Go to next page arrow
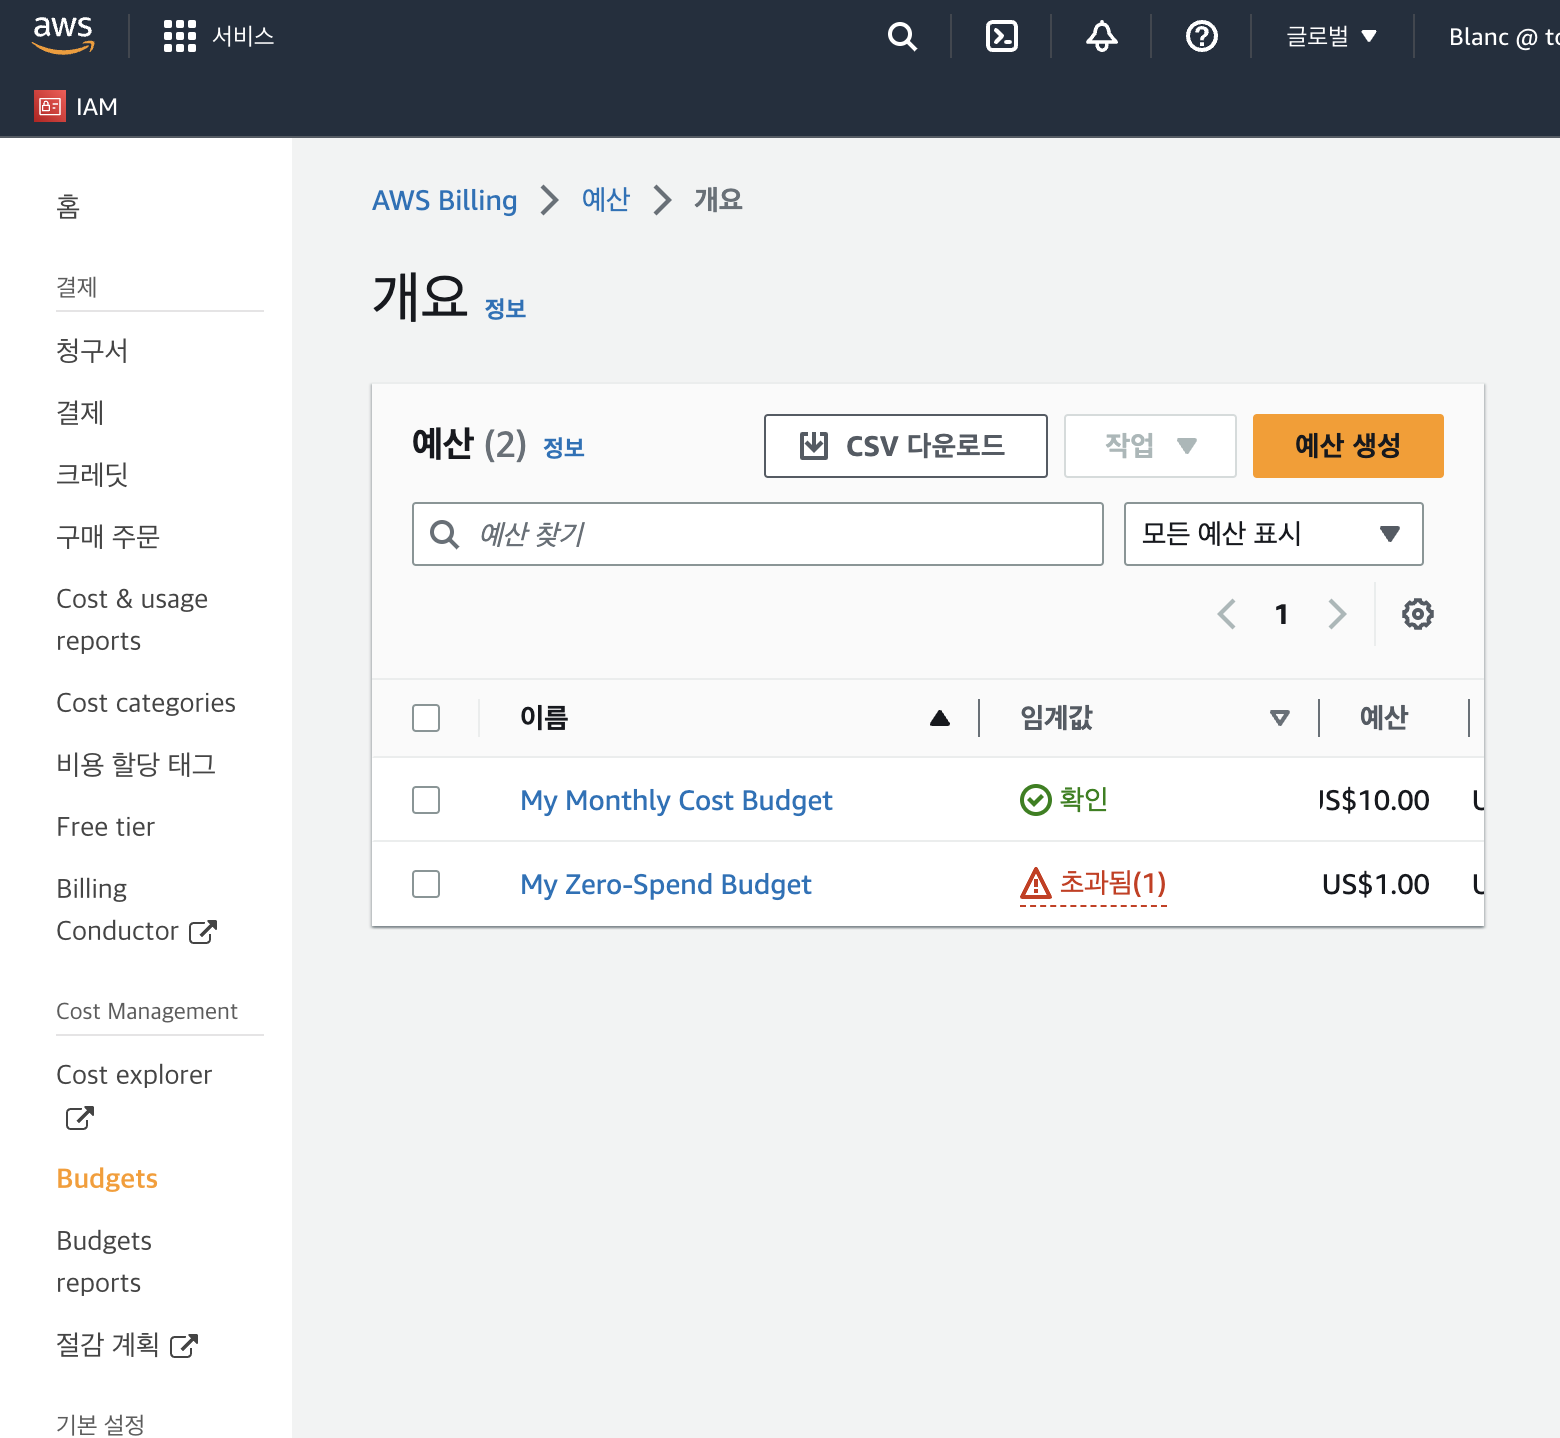Viewport: 1560px width, 1438px height. tap(1337, 614)
